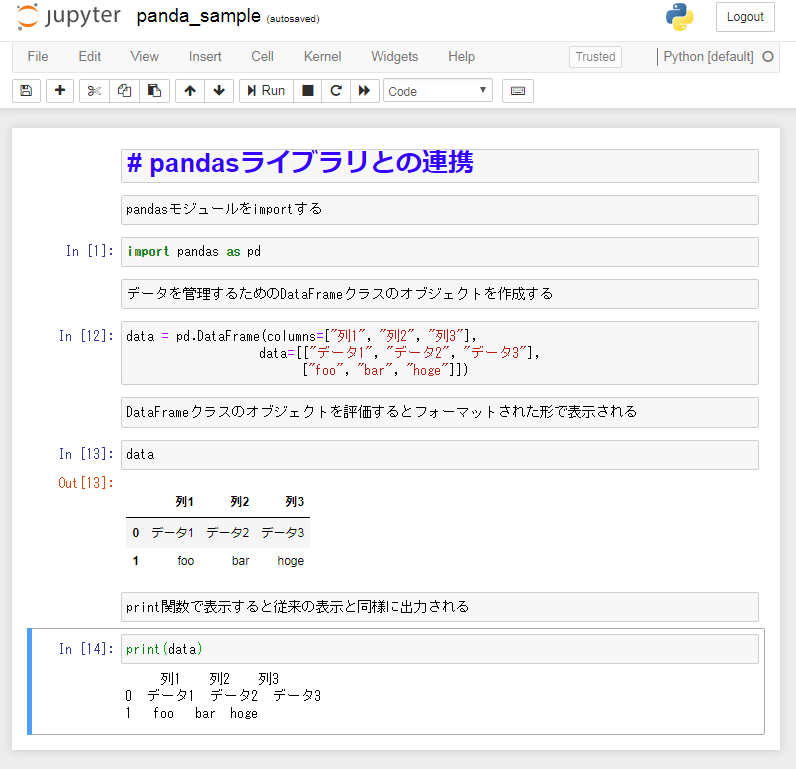Click the import pandas as pd code cell

tap(440, 252)
